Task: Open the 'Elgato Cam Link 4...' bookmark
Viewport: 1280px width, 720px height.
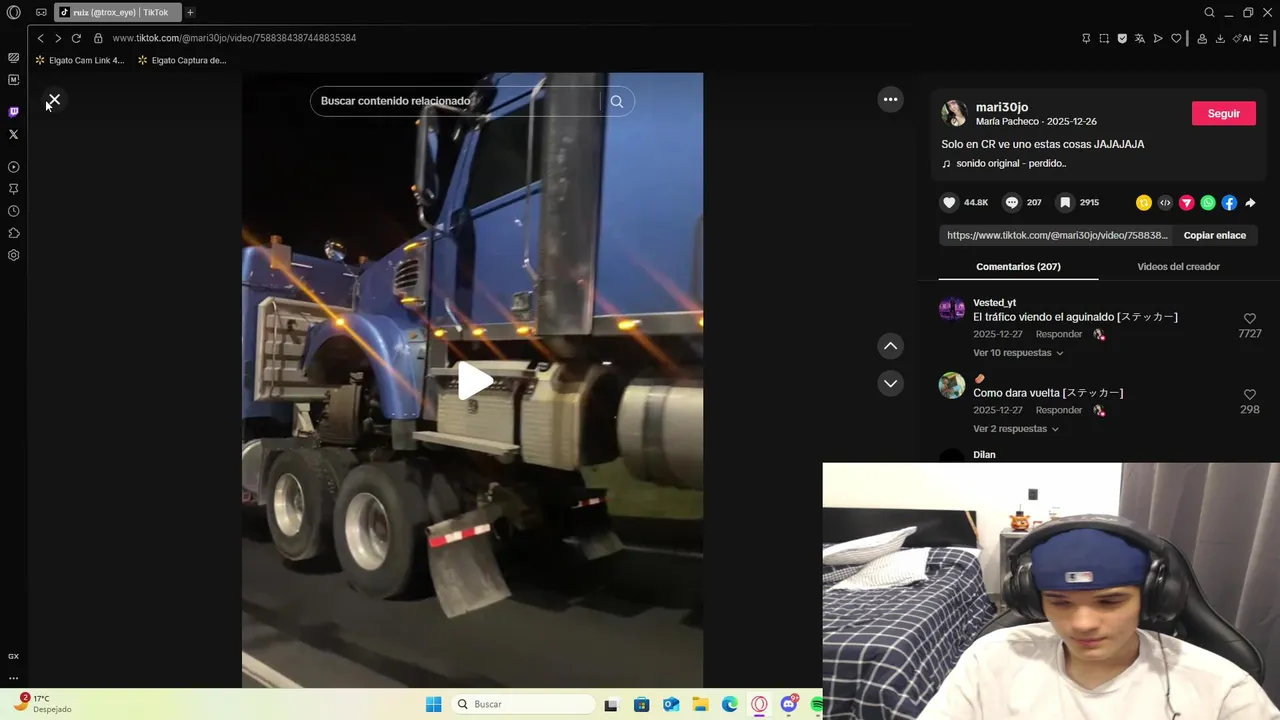Action: point(79,60)
